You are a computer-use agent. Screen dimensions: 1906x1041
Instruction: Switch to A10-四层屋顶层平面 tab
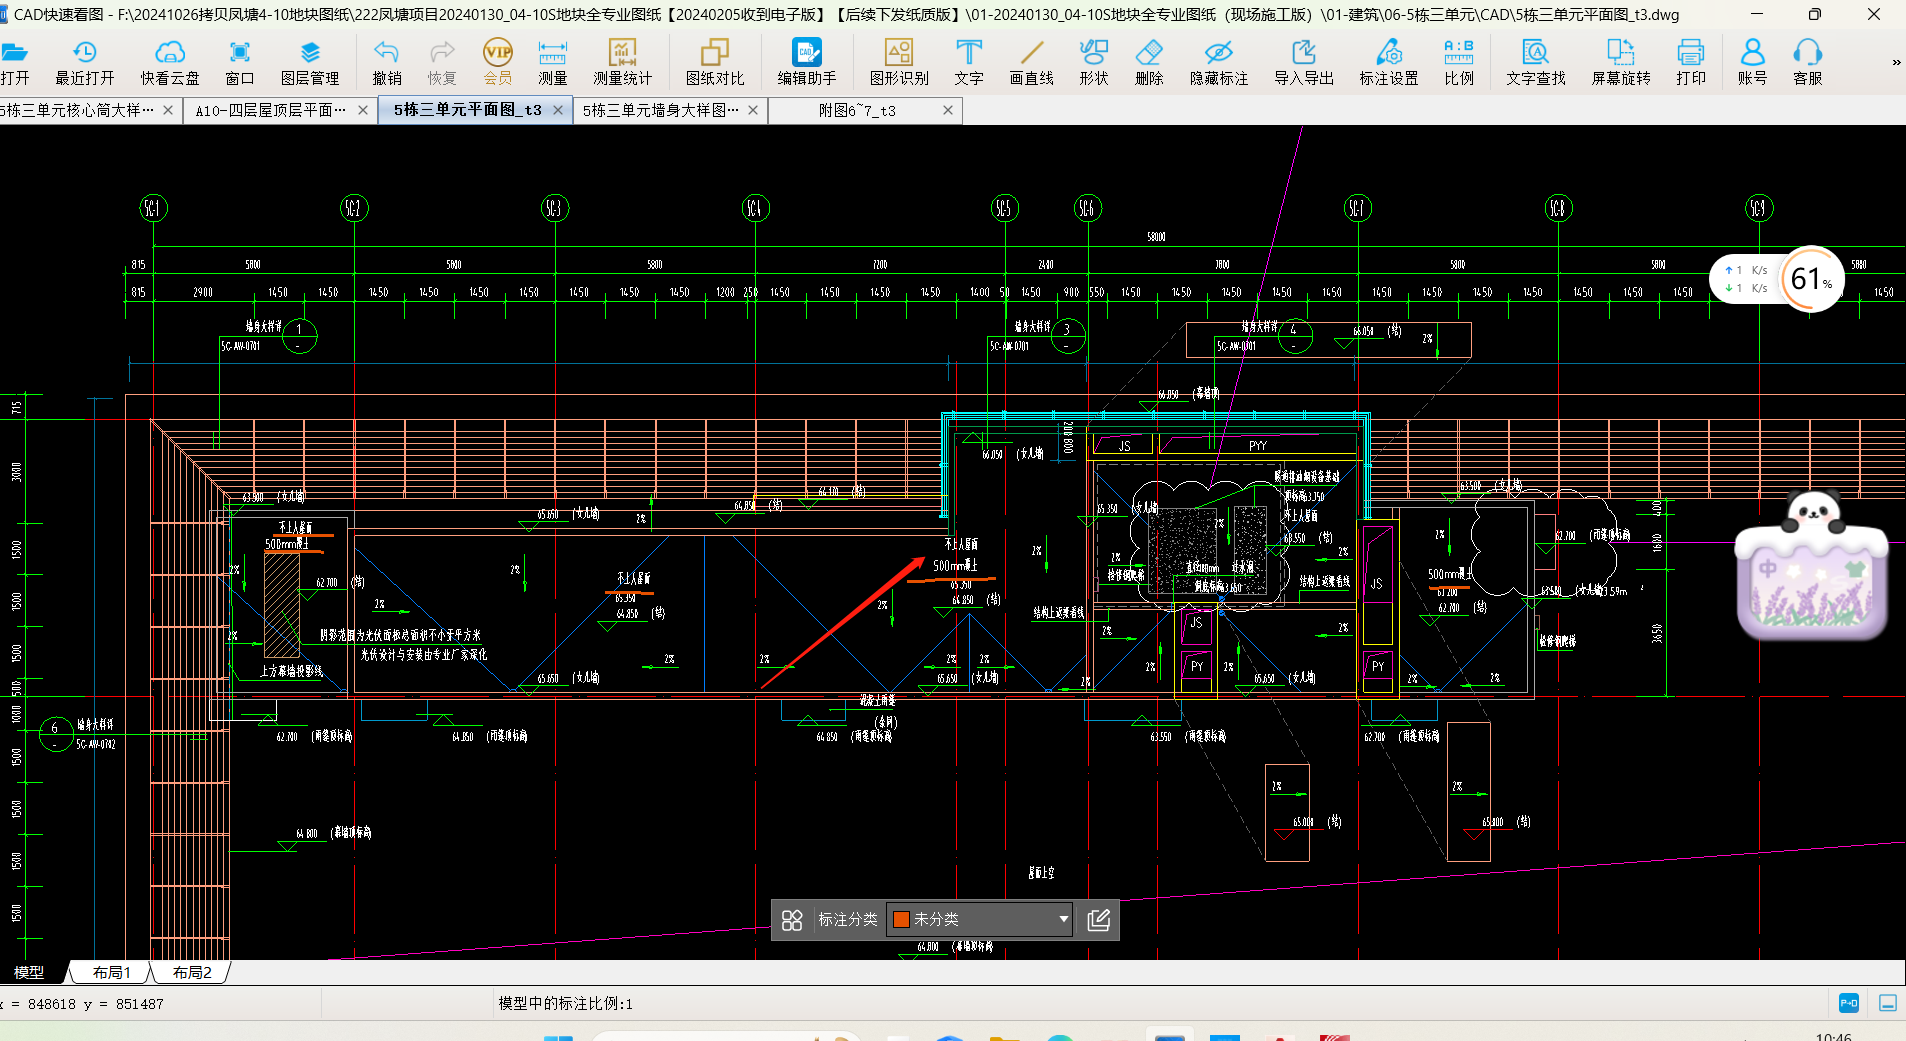click(270, 110)
